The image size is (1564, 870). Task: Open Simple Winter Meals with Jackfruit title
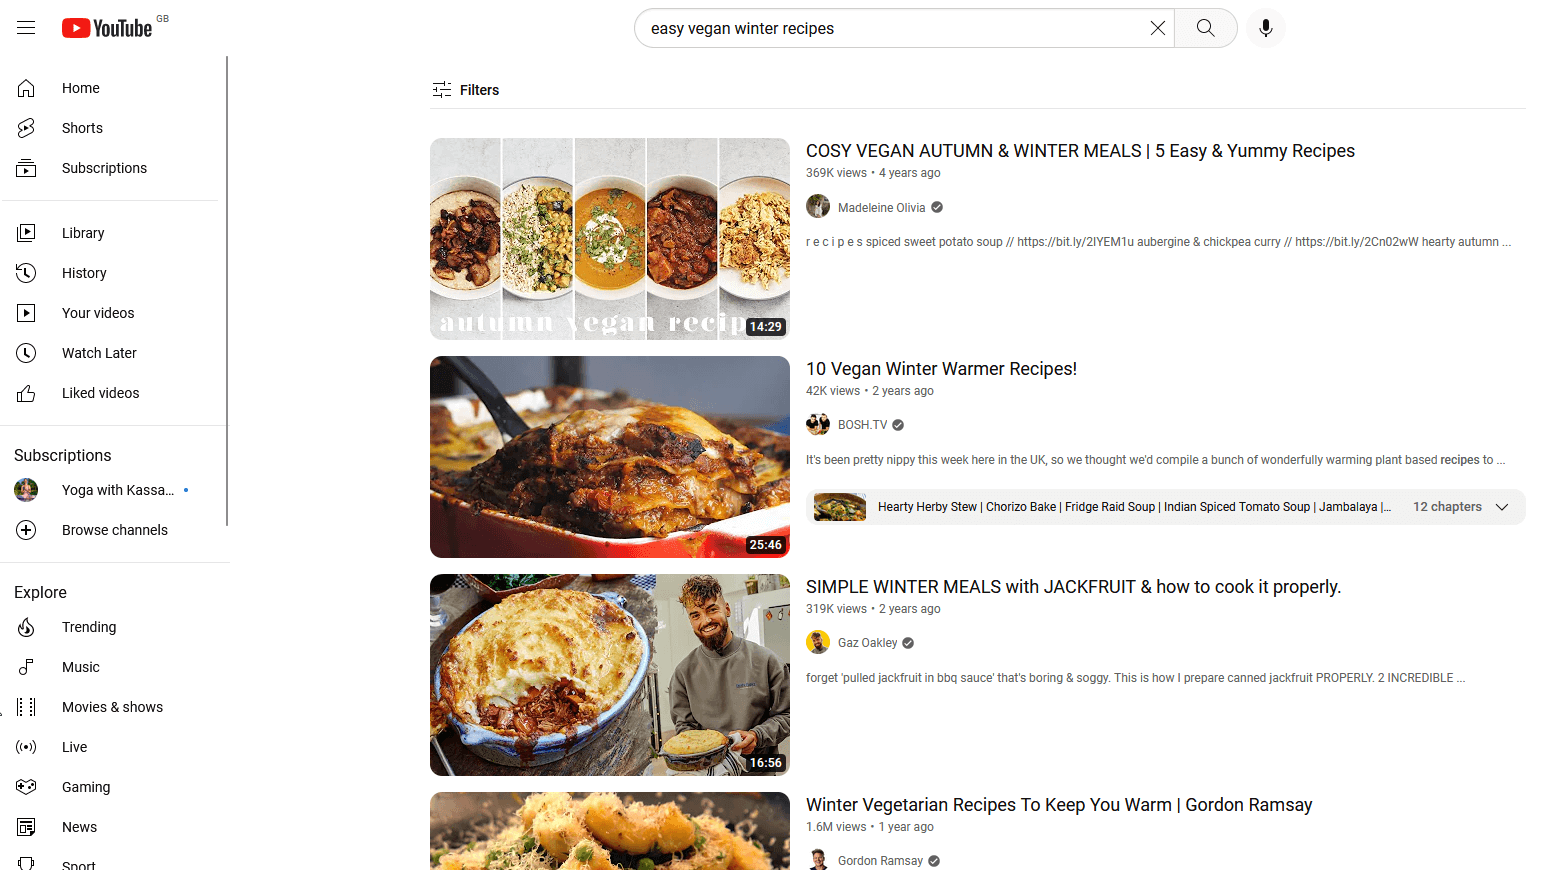1073,587
